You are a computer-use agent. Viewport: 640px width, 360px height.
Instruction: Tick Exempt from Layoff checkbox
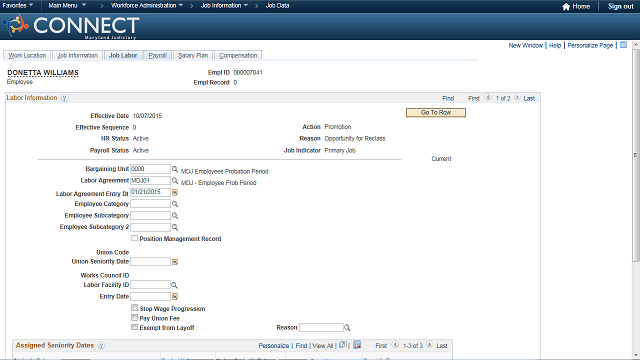pyautogui.click(x=134, y=327)
